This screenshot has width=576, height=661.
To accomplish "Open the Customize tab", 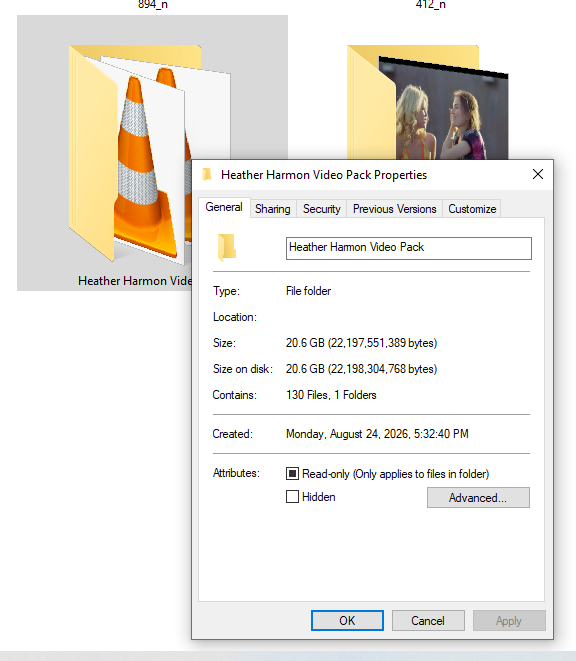I will click(x=472, y=209).
